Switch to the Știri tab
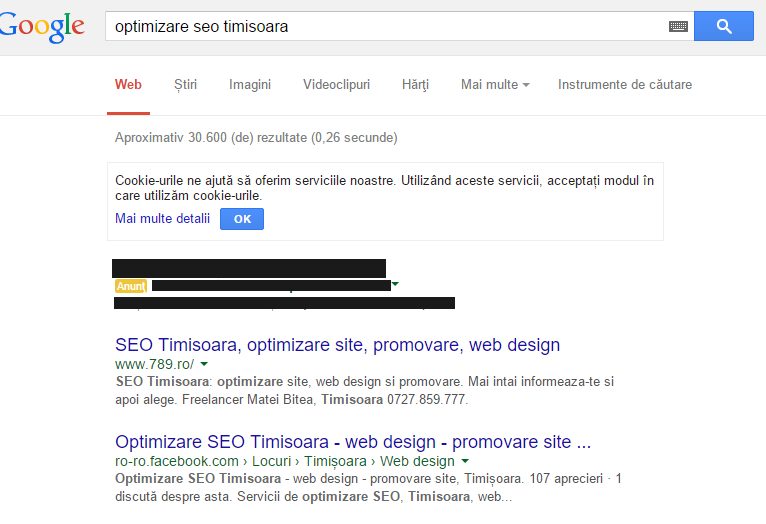This screenshot has height=524, width=766. 185,85
